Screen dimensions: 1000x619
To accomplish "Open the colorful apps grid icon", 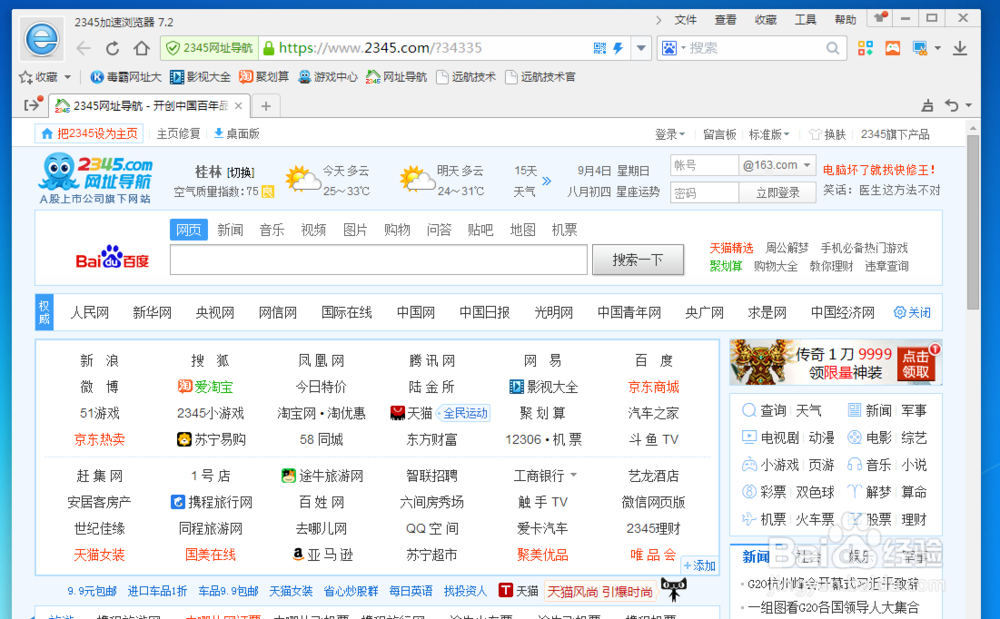I will (865, 48).
